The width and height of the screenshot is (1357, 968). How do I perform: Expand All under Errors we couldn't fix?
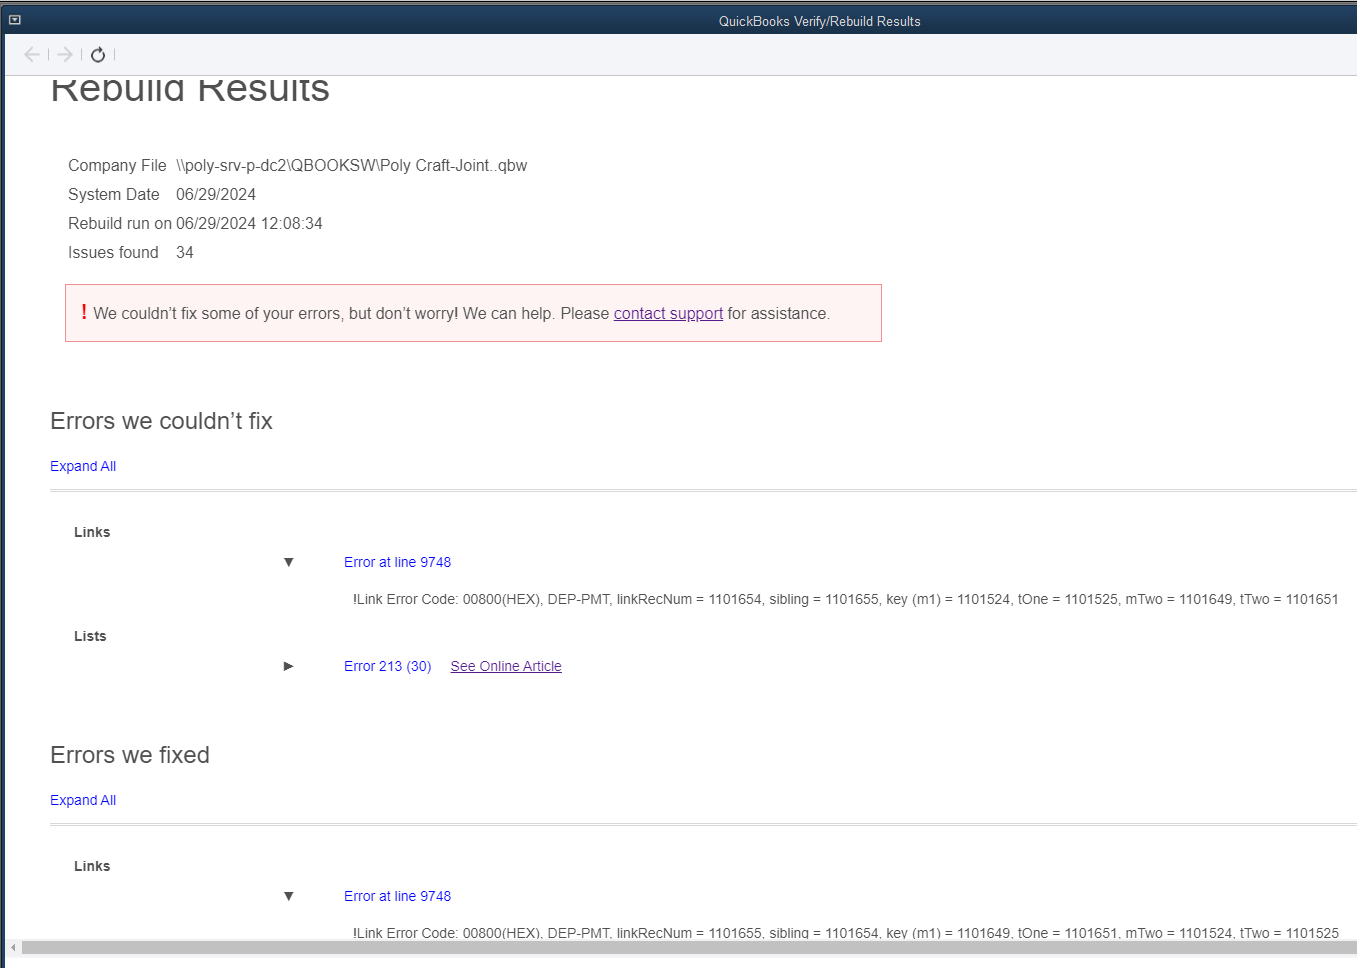[83, 466]
